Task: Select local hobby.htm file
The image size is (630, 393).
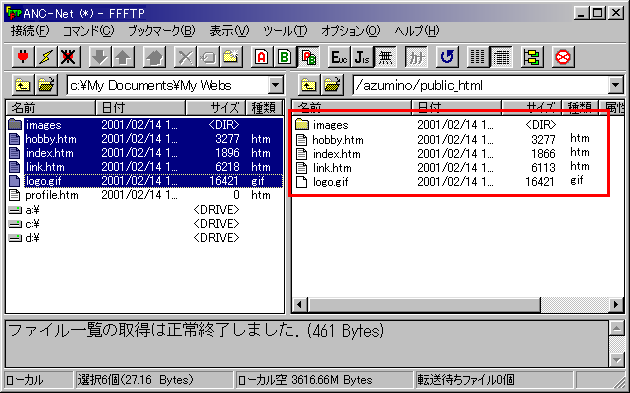Action: (x=145, y=139)
